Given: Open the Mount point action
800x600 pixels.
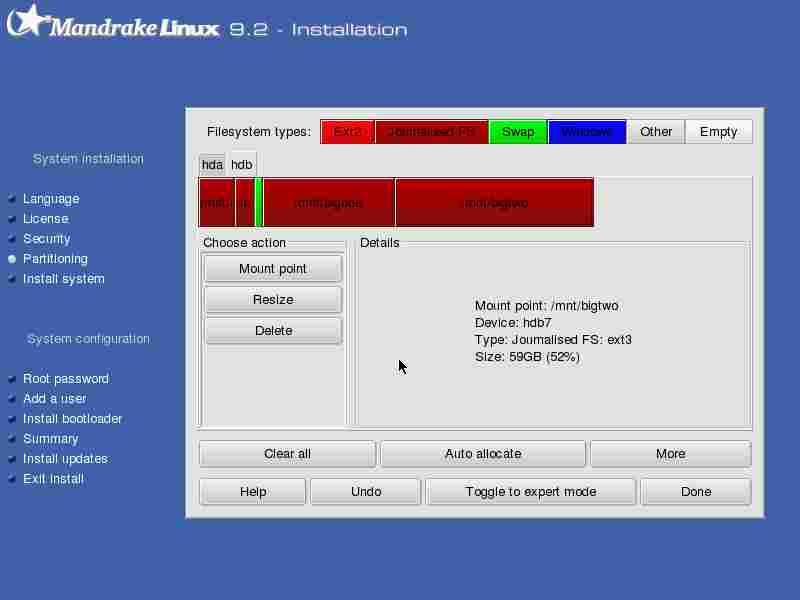Looking at the screenshot, I should 273,268.
